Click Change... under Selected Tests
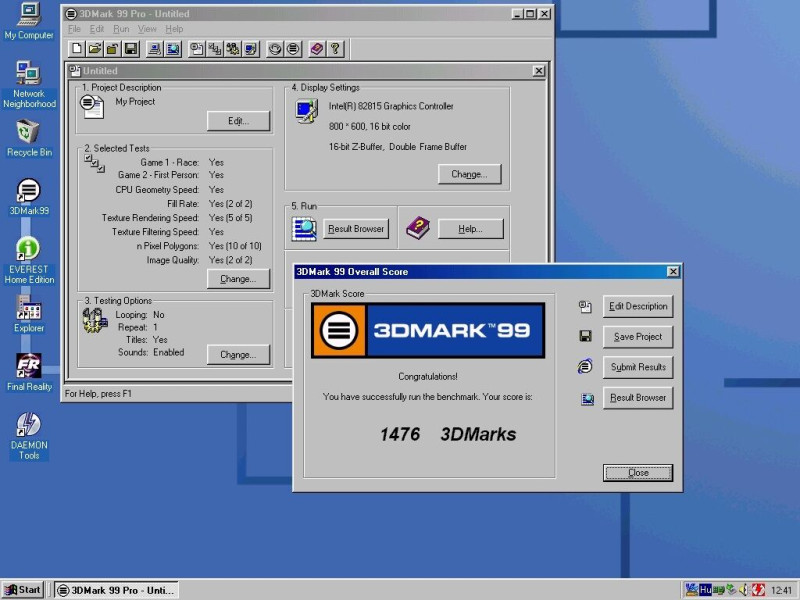Image resolution: width=800 pixels, height=600 pixels. (238, 279)
